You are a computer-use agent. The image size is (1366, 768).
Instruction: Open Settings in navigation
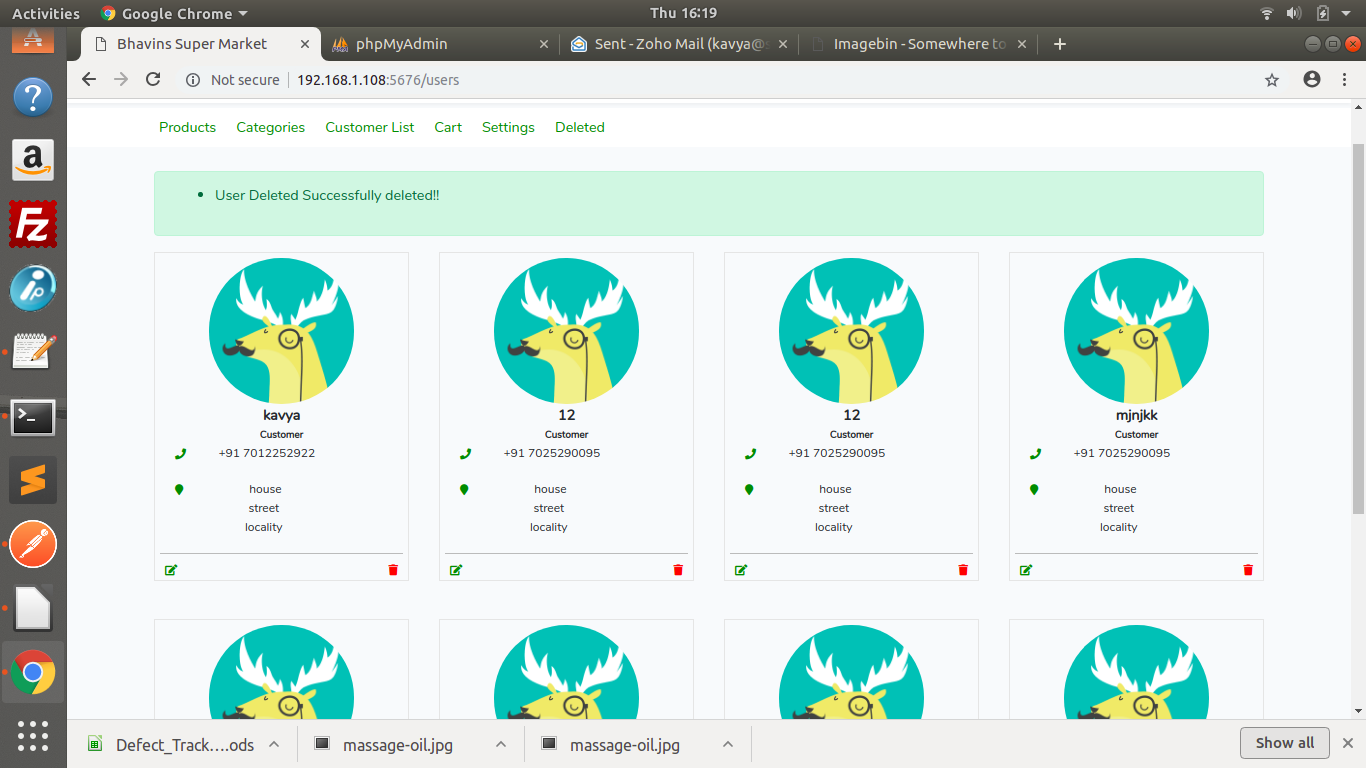pos(508,127)
